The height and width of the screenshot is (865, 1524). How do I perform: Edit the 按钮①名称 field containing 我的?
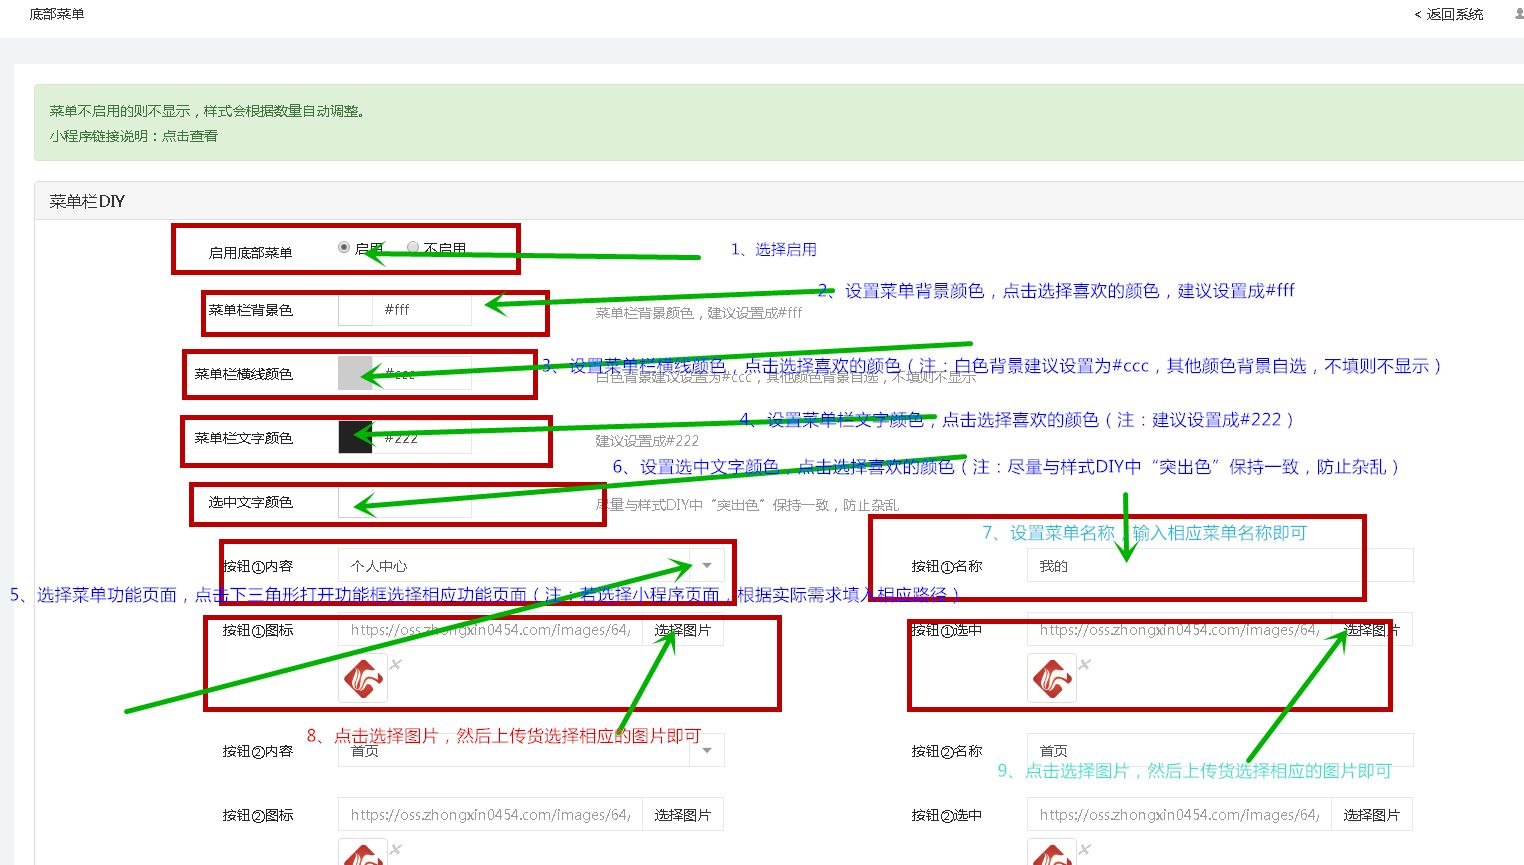1220,565
